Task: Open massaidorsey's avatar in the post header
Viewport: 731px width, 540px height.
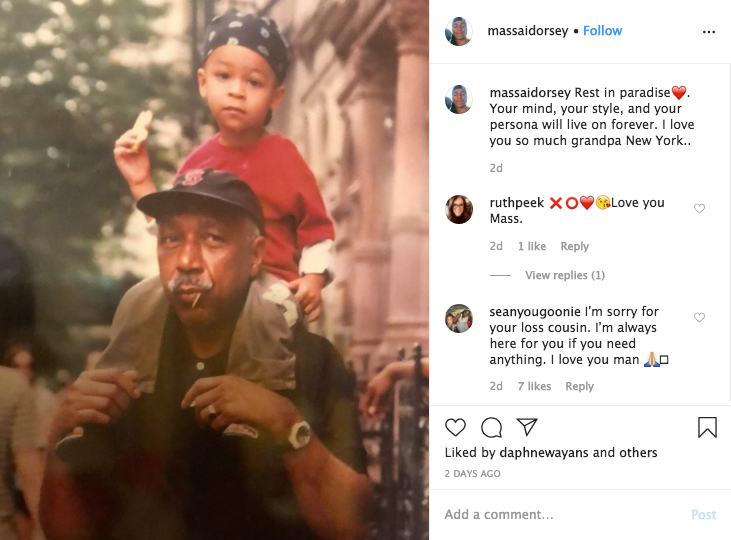Action: tap(459, 31)
